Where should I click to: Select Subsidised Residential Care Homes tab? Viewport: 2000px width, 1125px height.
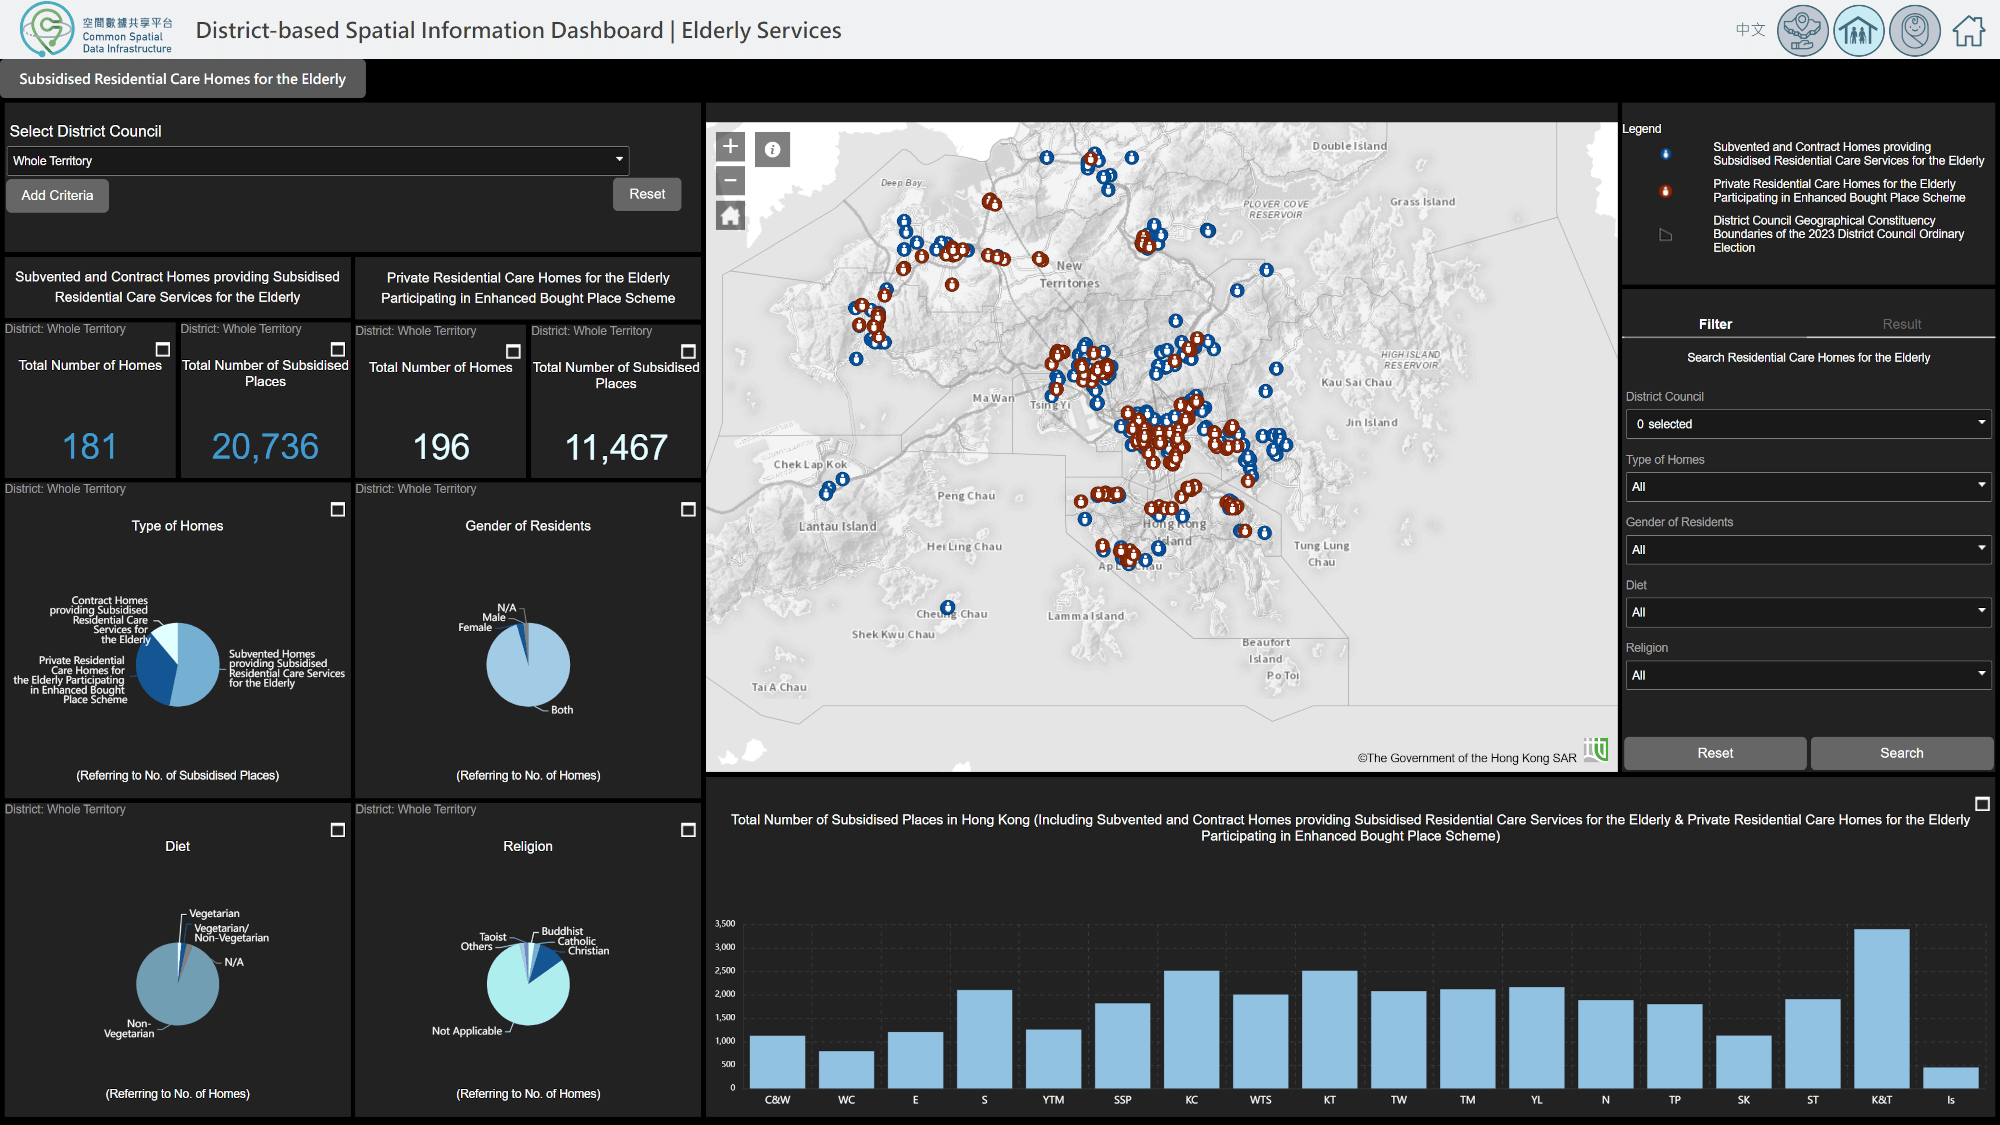[183, 79]
